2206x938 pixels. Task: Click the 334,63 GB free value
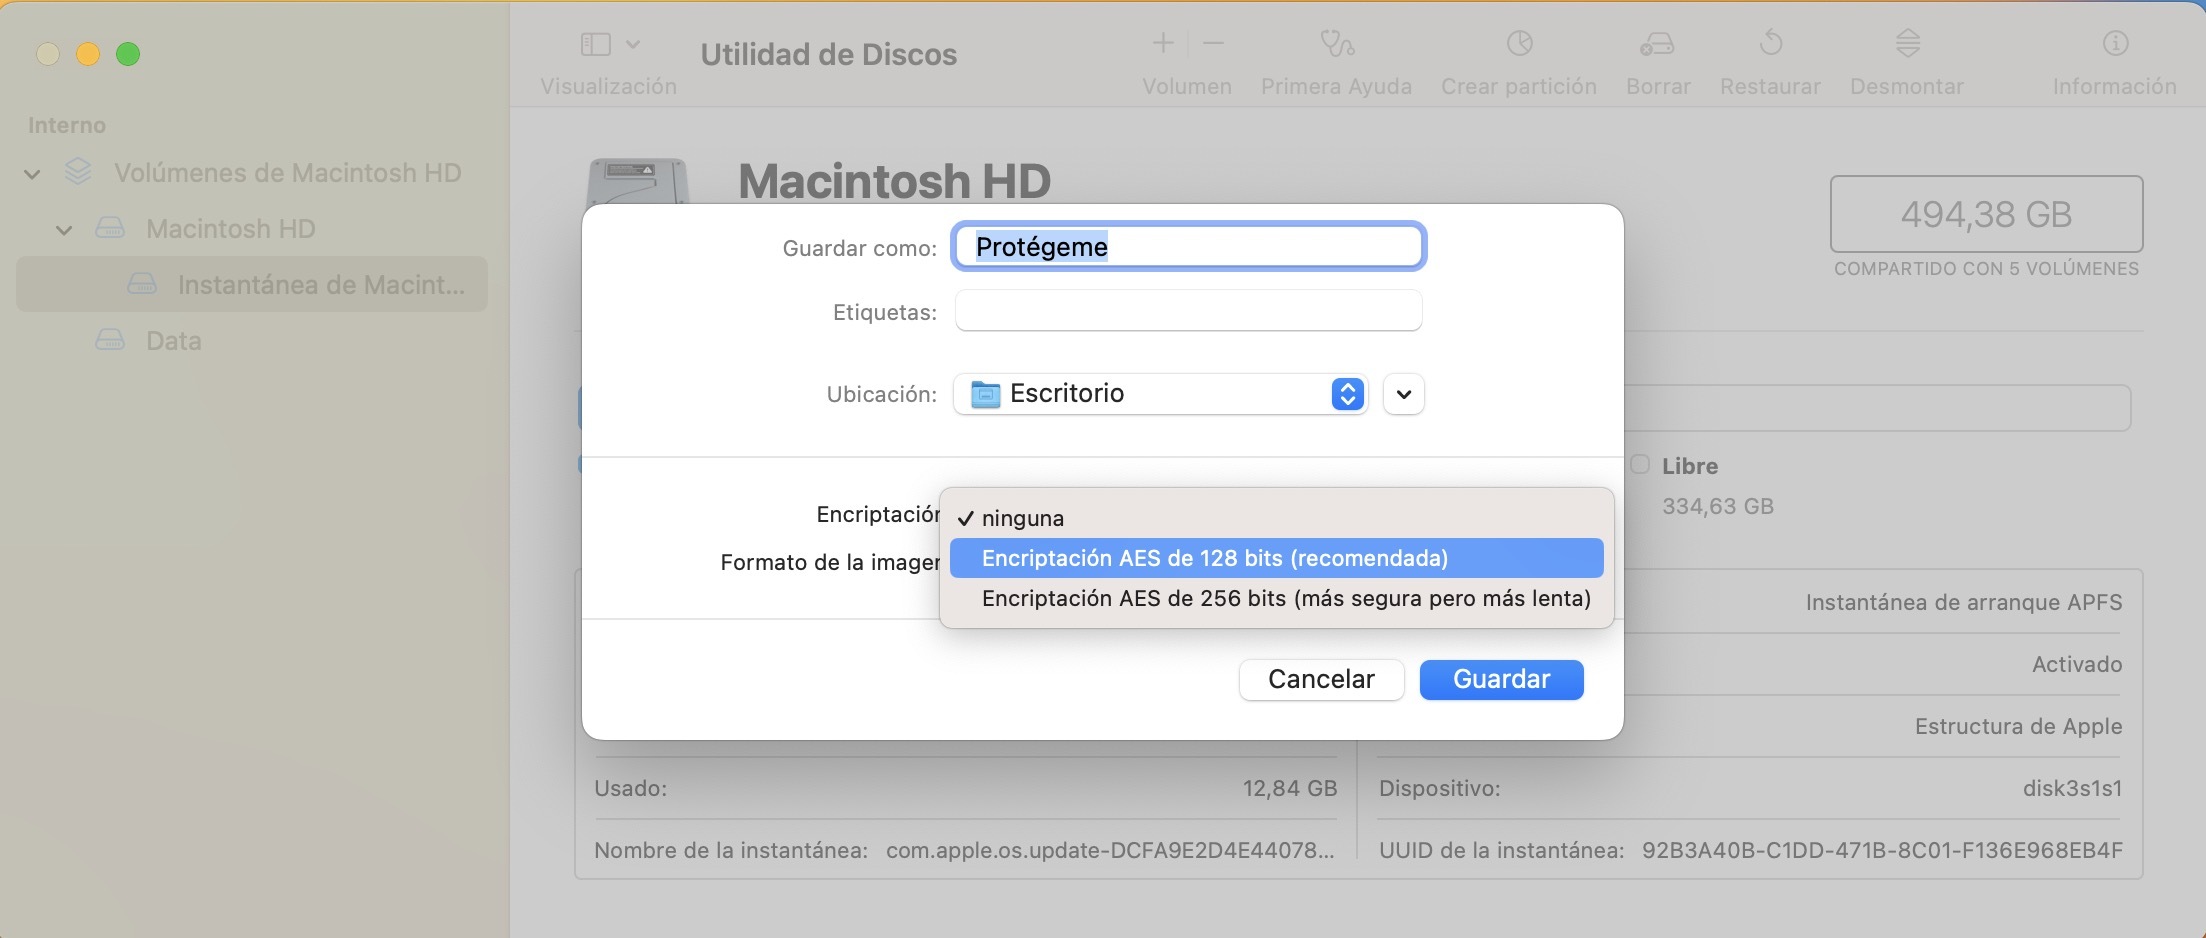[1717, 506]
